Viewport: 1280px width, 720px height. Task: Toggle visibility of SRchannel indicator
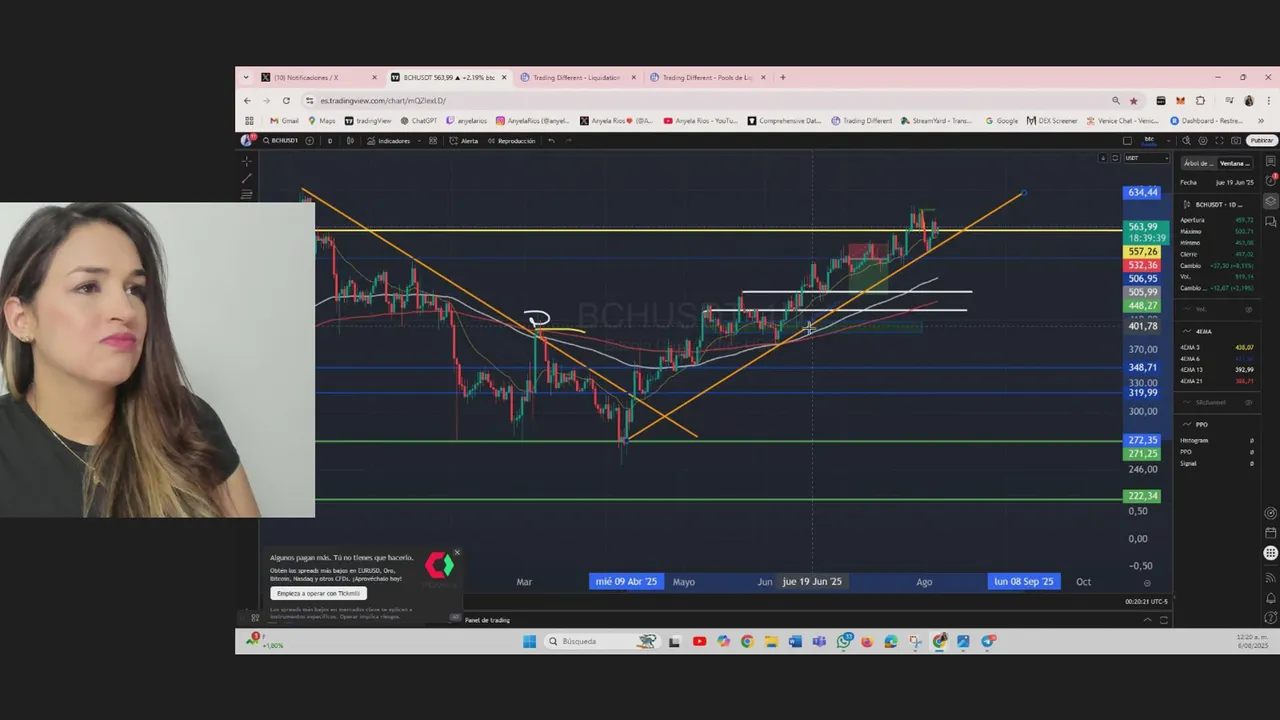(x=1249, y=403)
